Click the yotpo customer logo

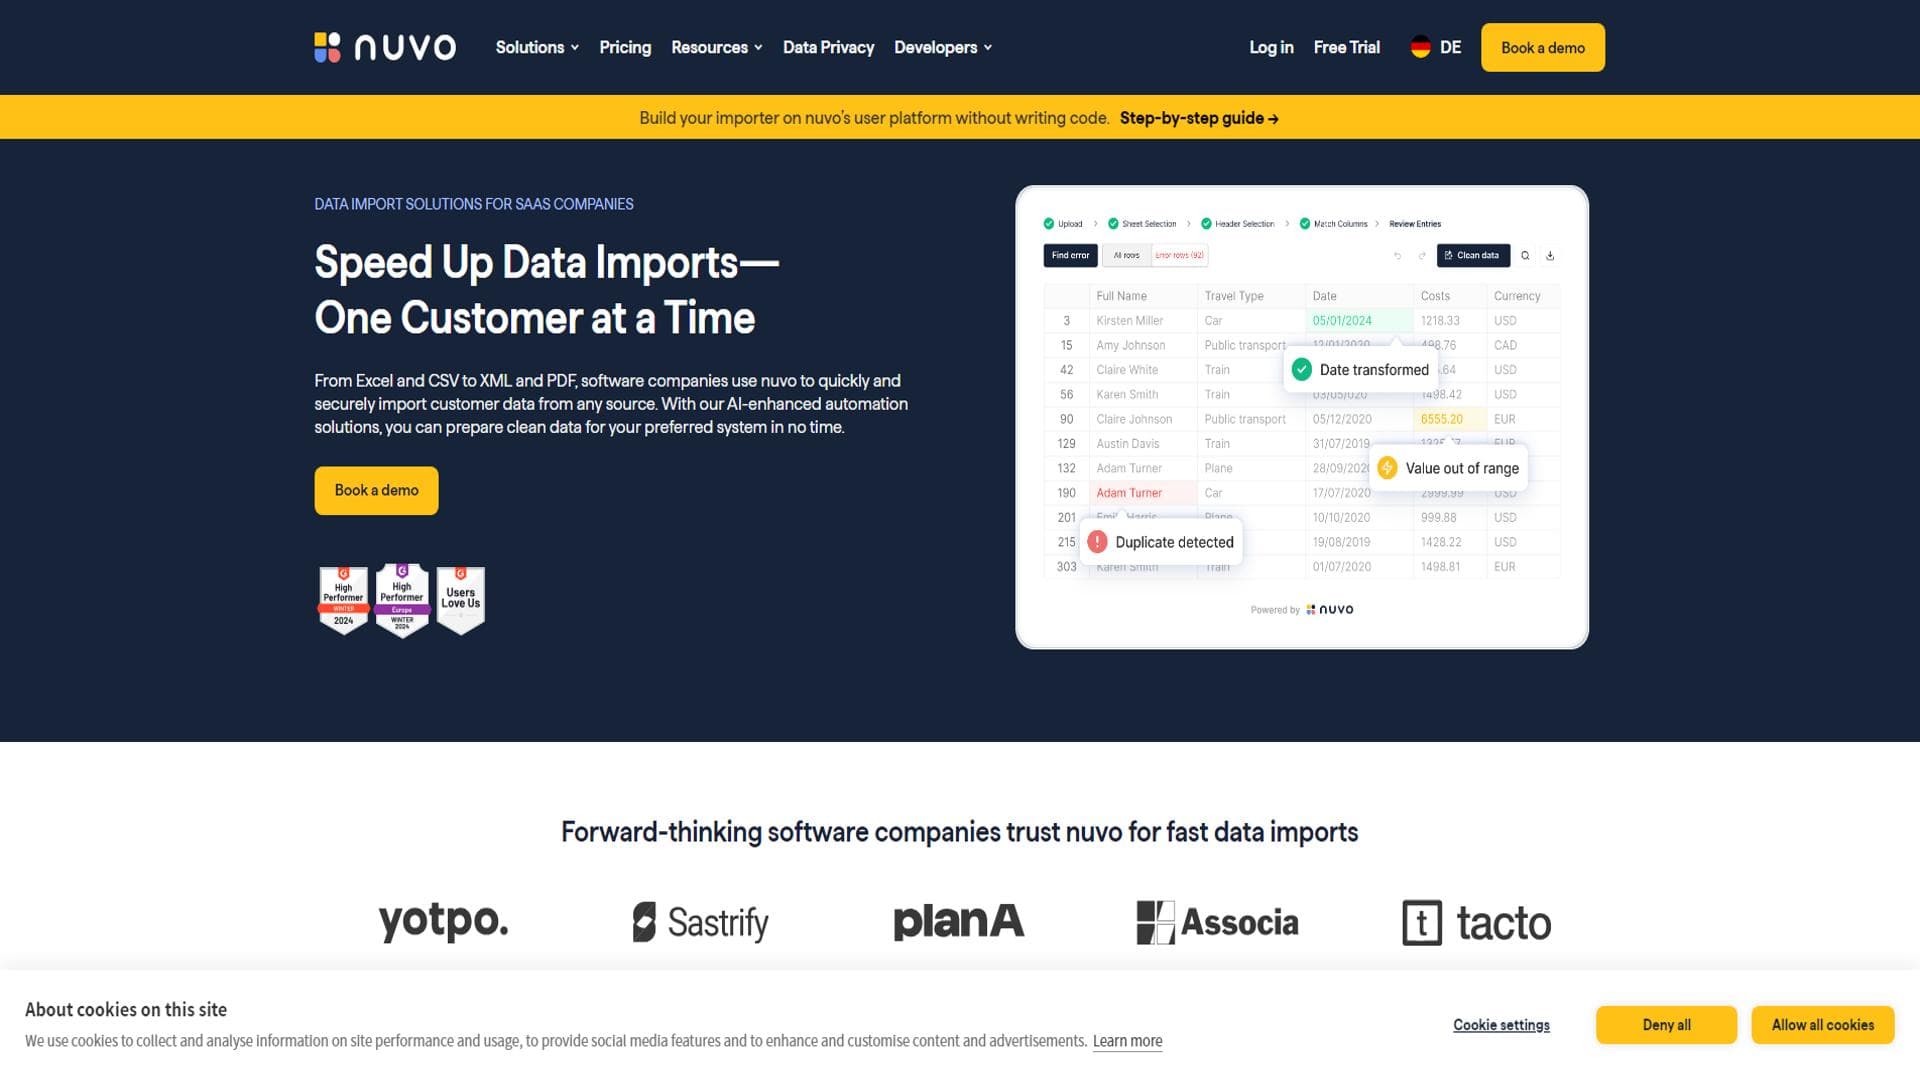(443, 921)
